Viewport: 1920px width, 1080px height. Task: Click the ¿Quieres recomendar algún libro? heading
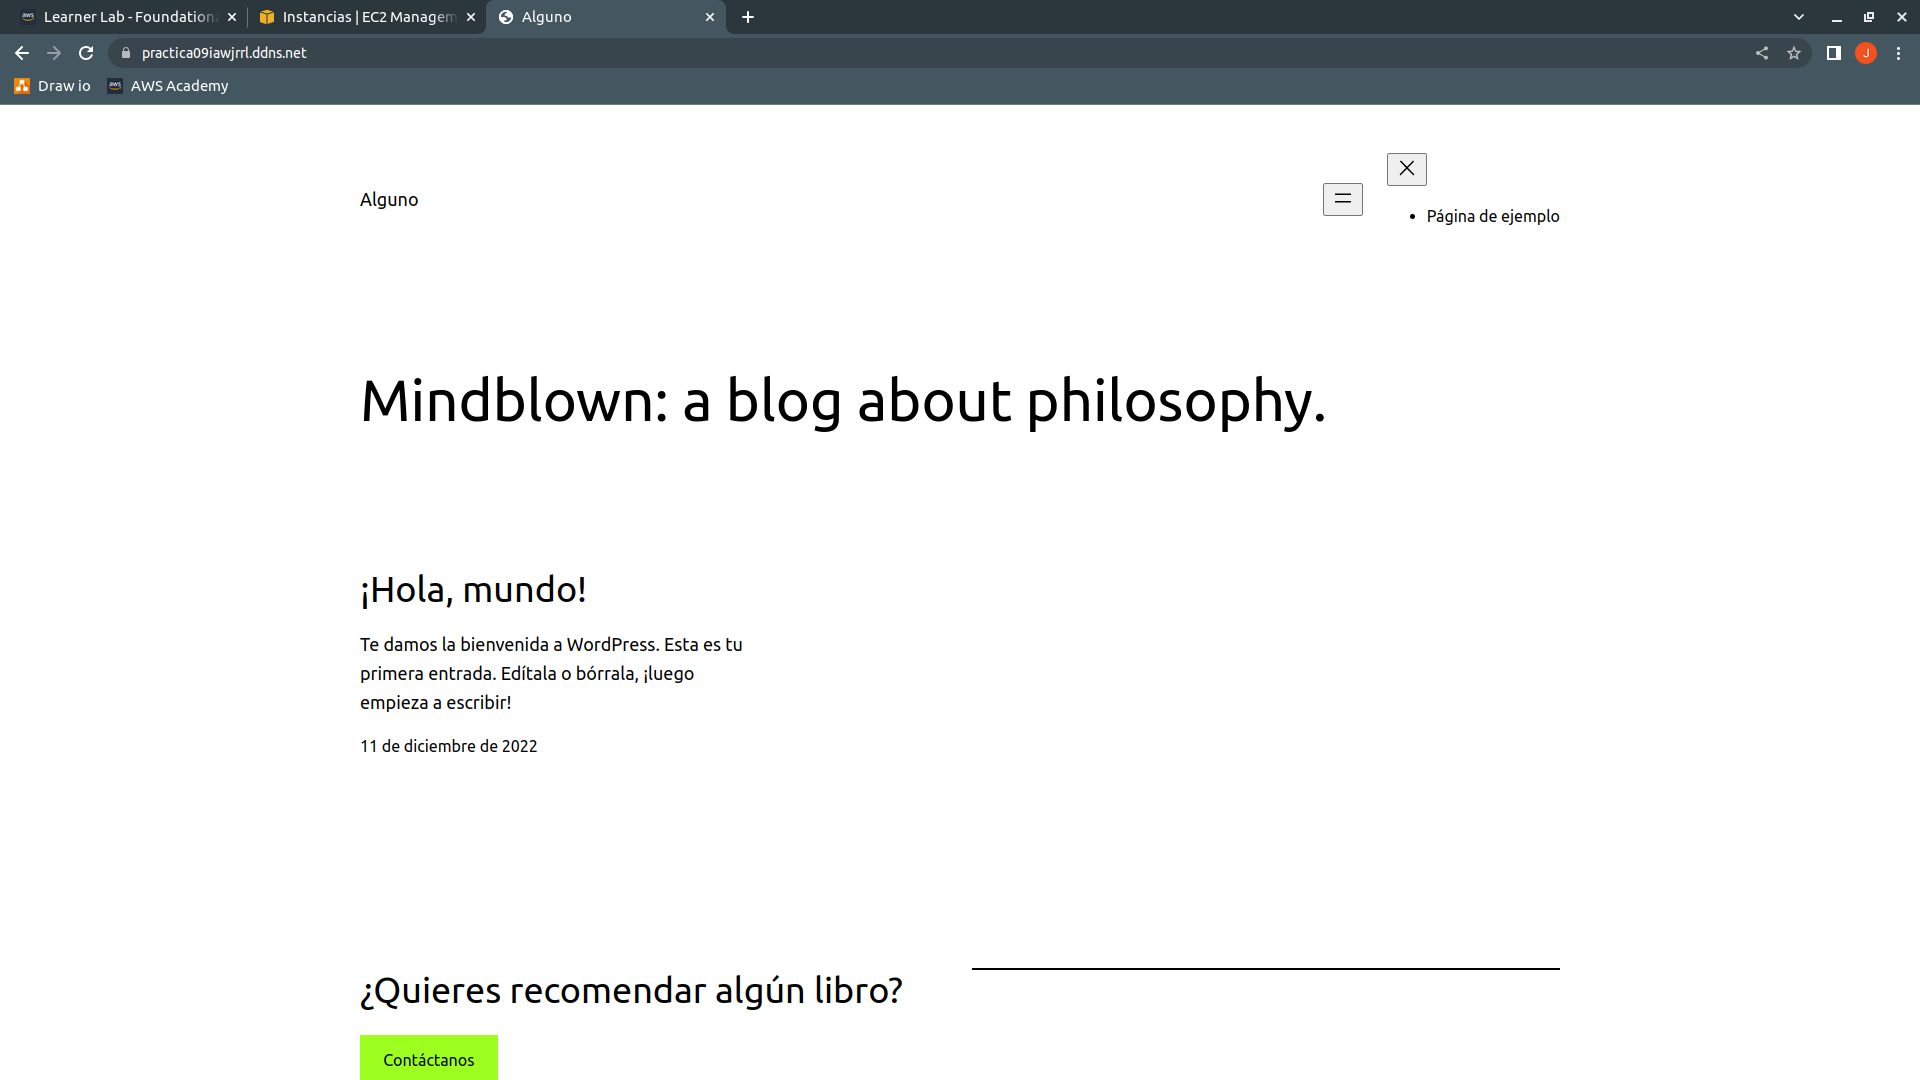coord(631,990)
